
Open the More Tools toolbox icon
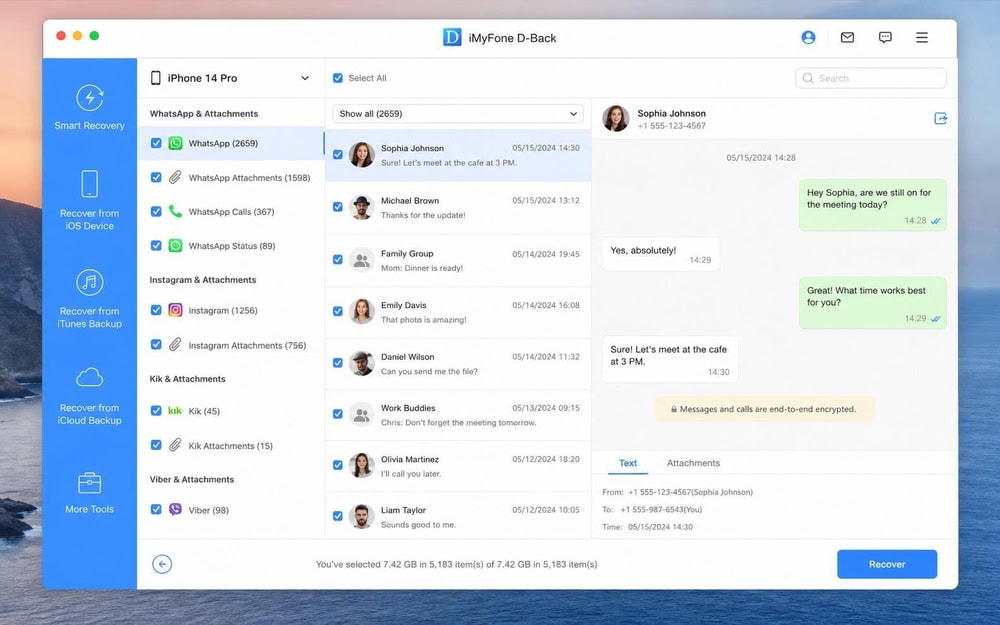coord(89,483)
